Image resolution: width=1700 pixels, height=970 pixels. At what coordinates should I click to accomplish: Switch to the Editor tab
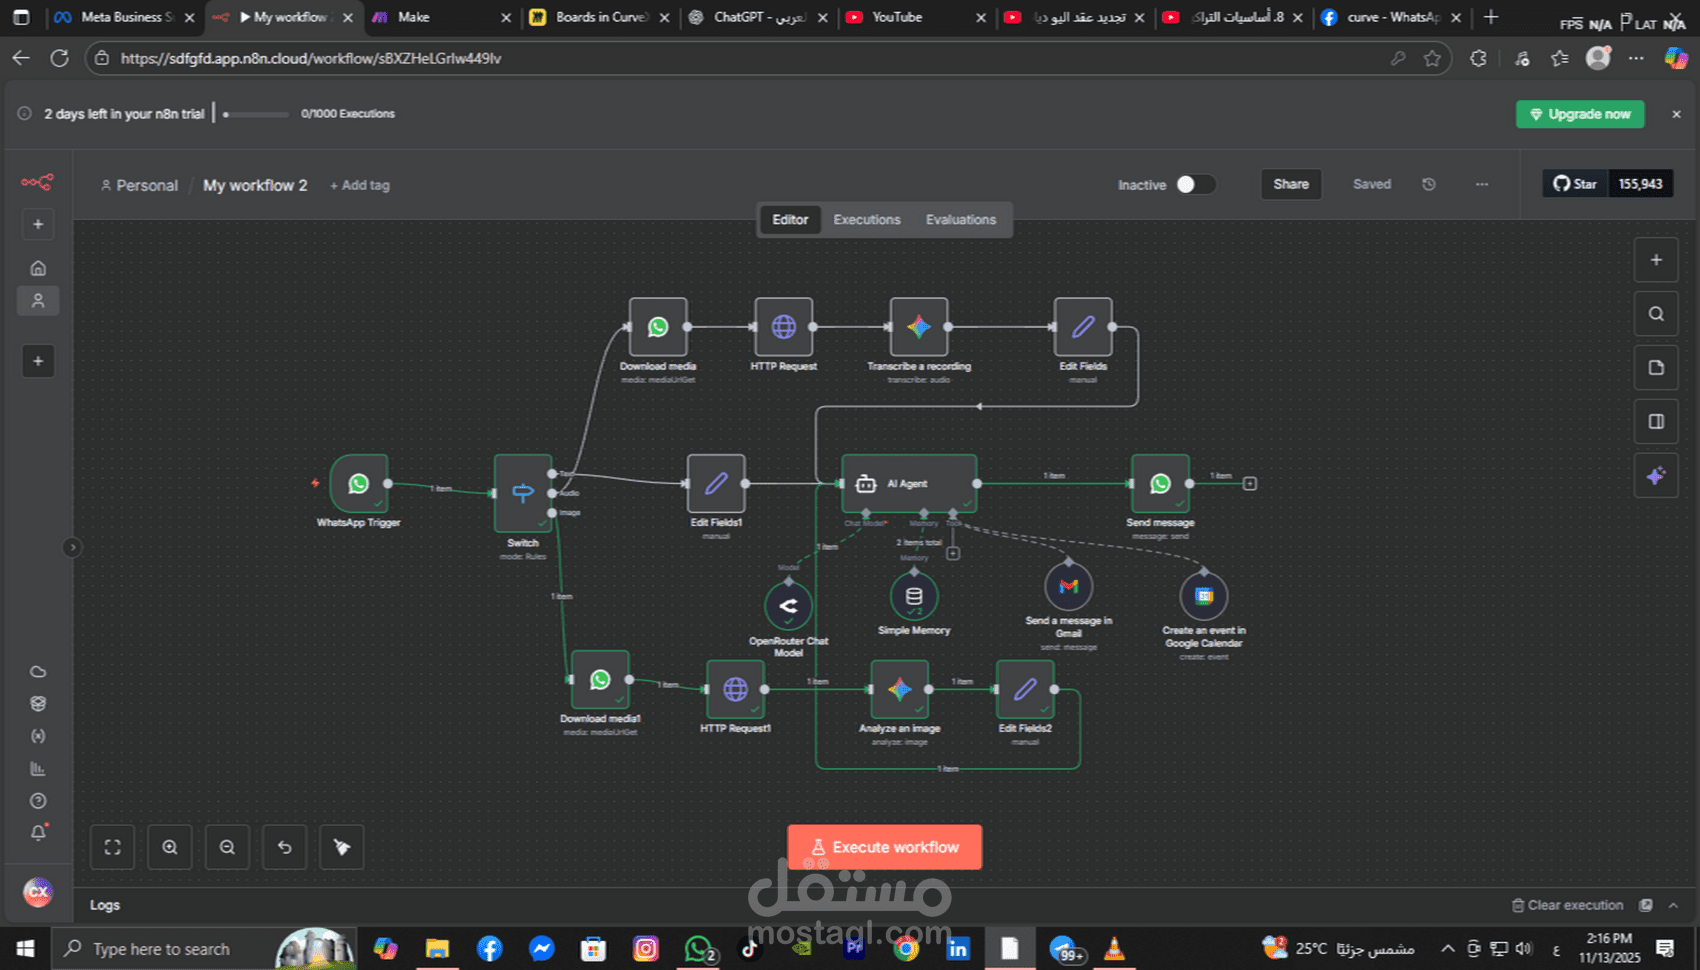790,220
